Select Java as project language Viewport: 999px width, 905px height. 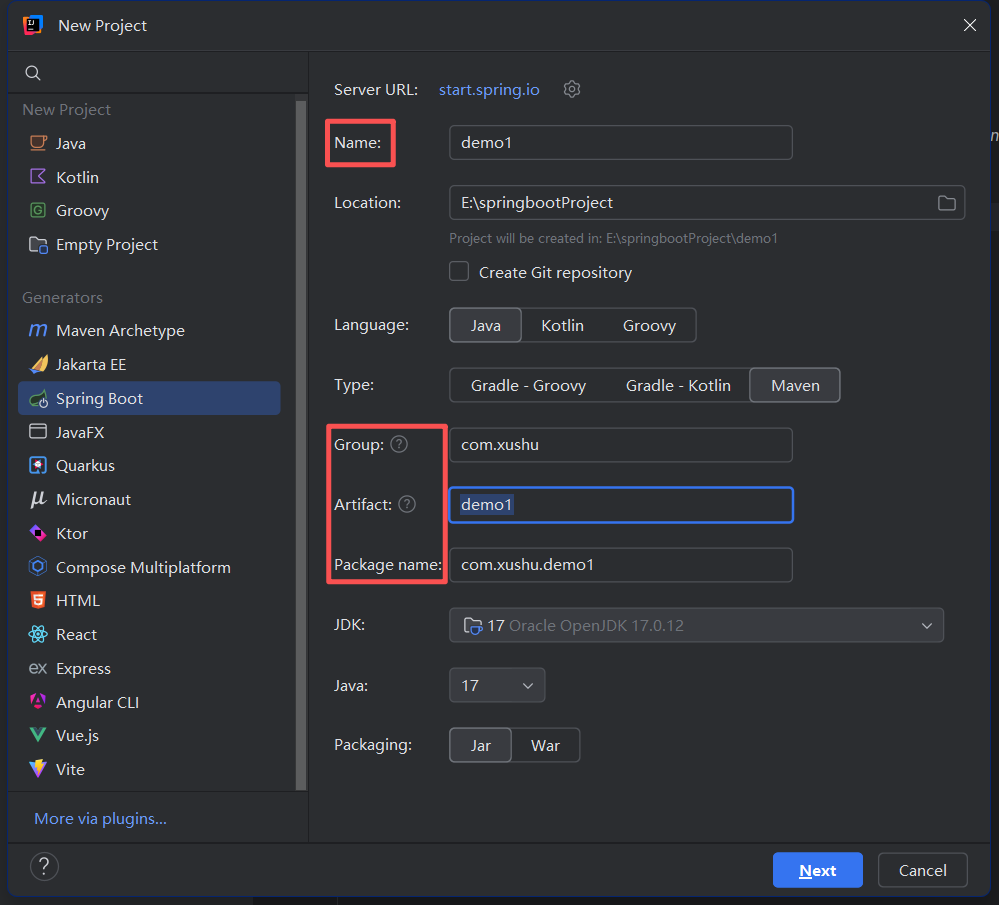(485, 325)
